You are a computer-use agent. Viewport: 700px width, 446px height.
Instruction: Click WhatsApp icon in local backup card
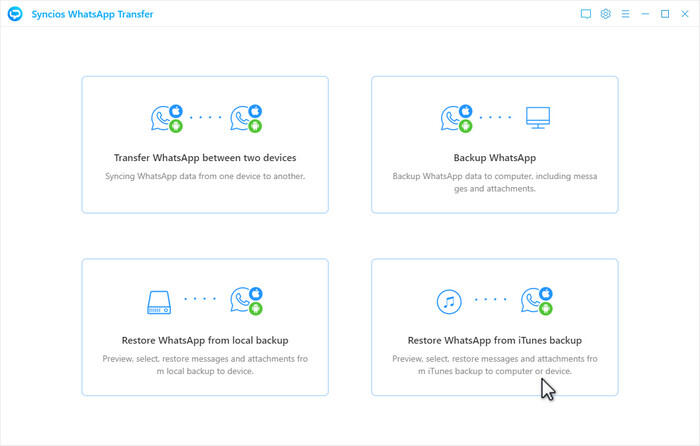245,300
